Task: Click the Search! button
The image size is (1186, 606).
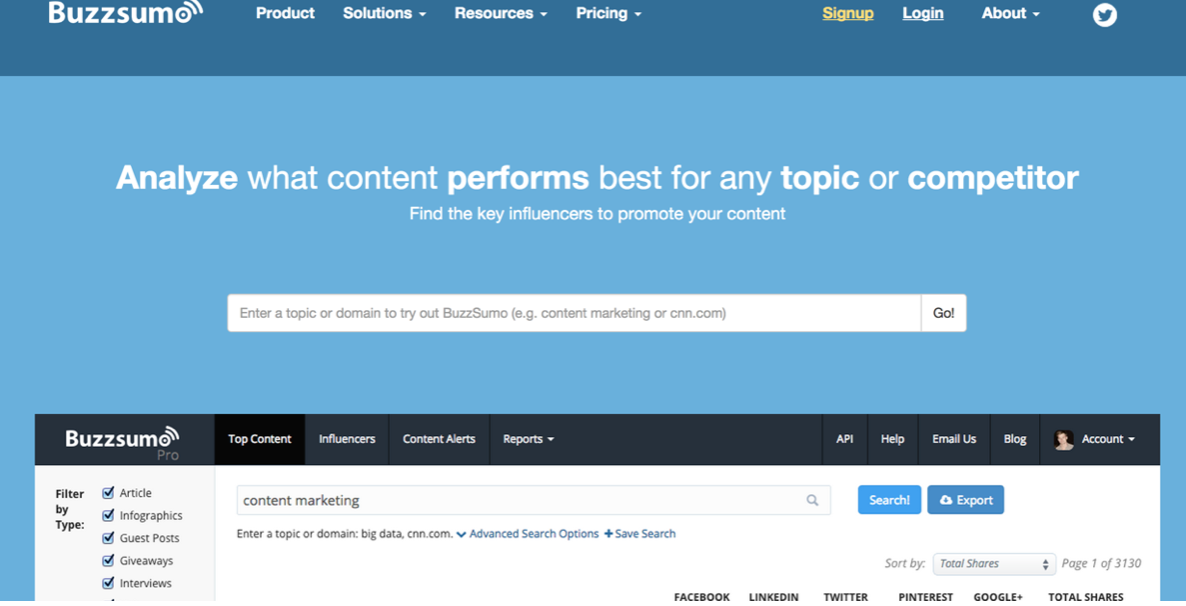Action: [x=890, y=500]
